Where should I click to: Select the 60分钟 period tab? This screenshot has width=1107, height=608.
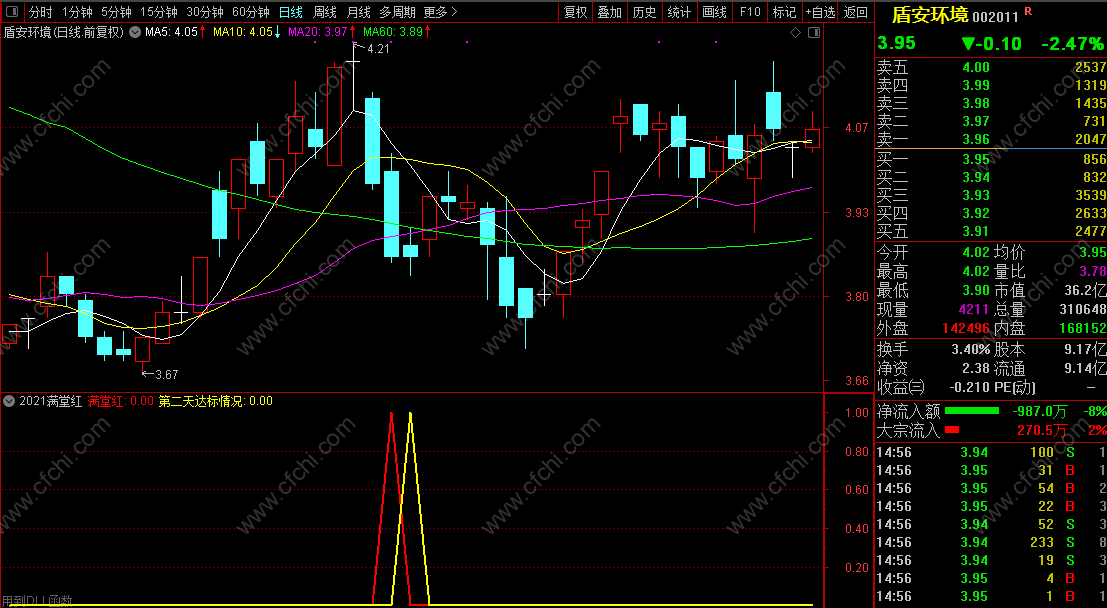(x=251, y=12)
